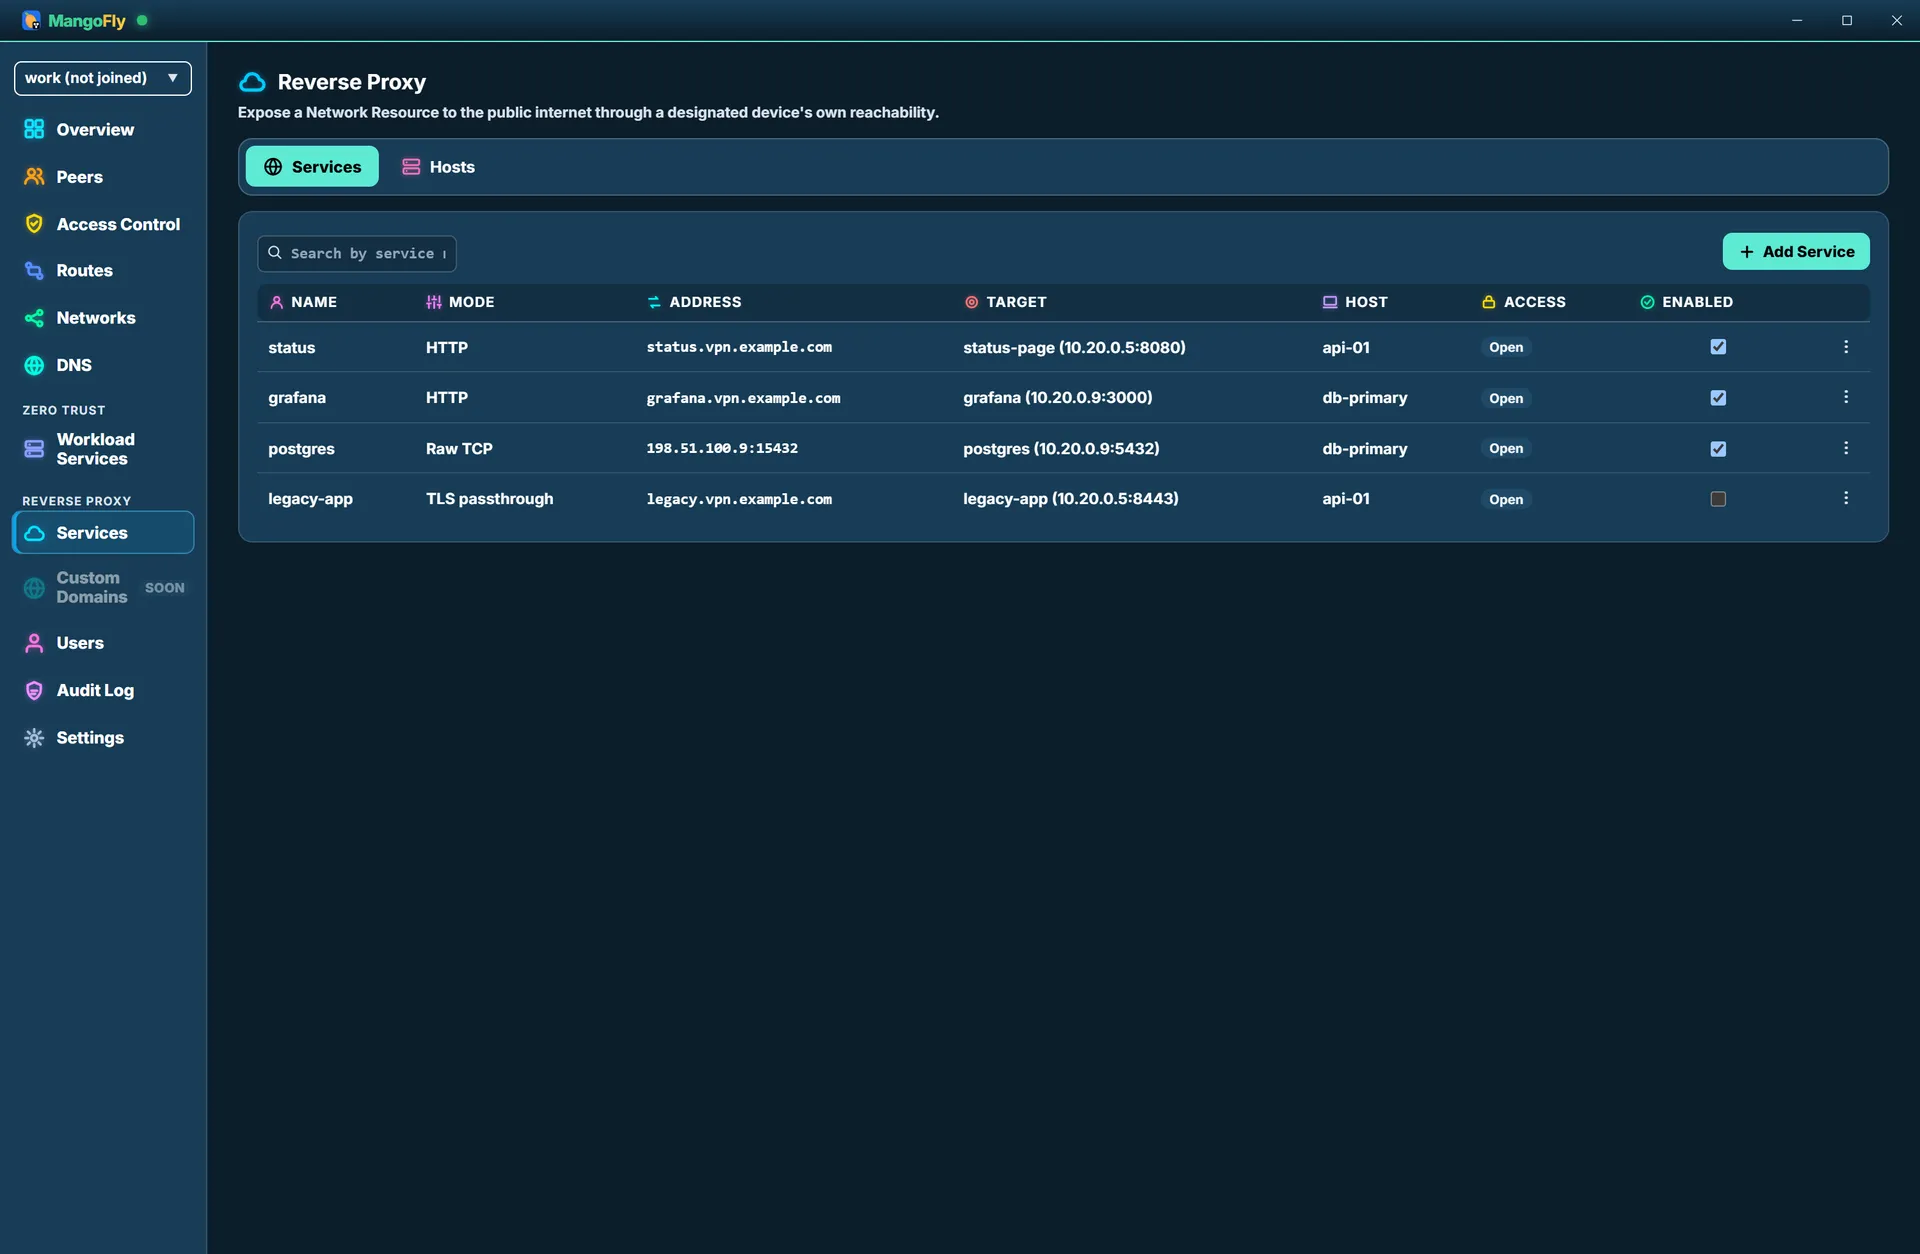Click the green connection status dot
Viewport: 1920px width, 1254px height.
pos(142,20)
